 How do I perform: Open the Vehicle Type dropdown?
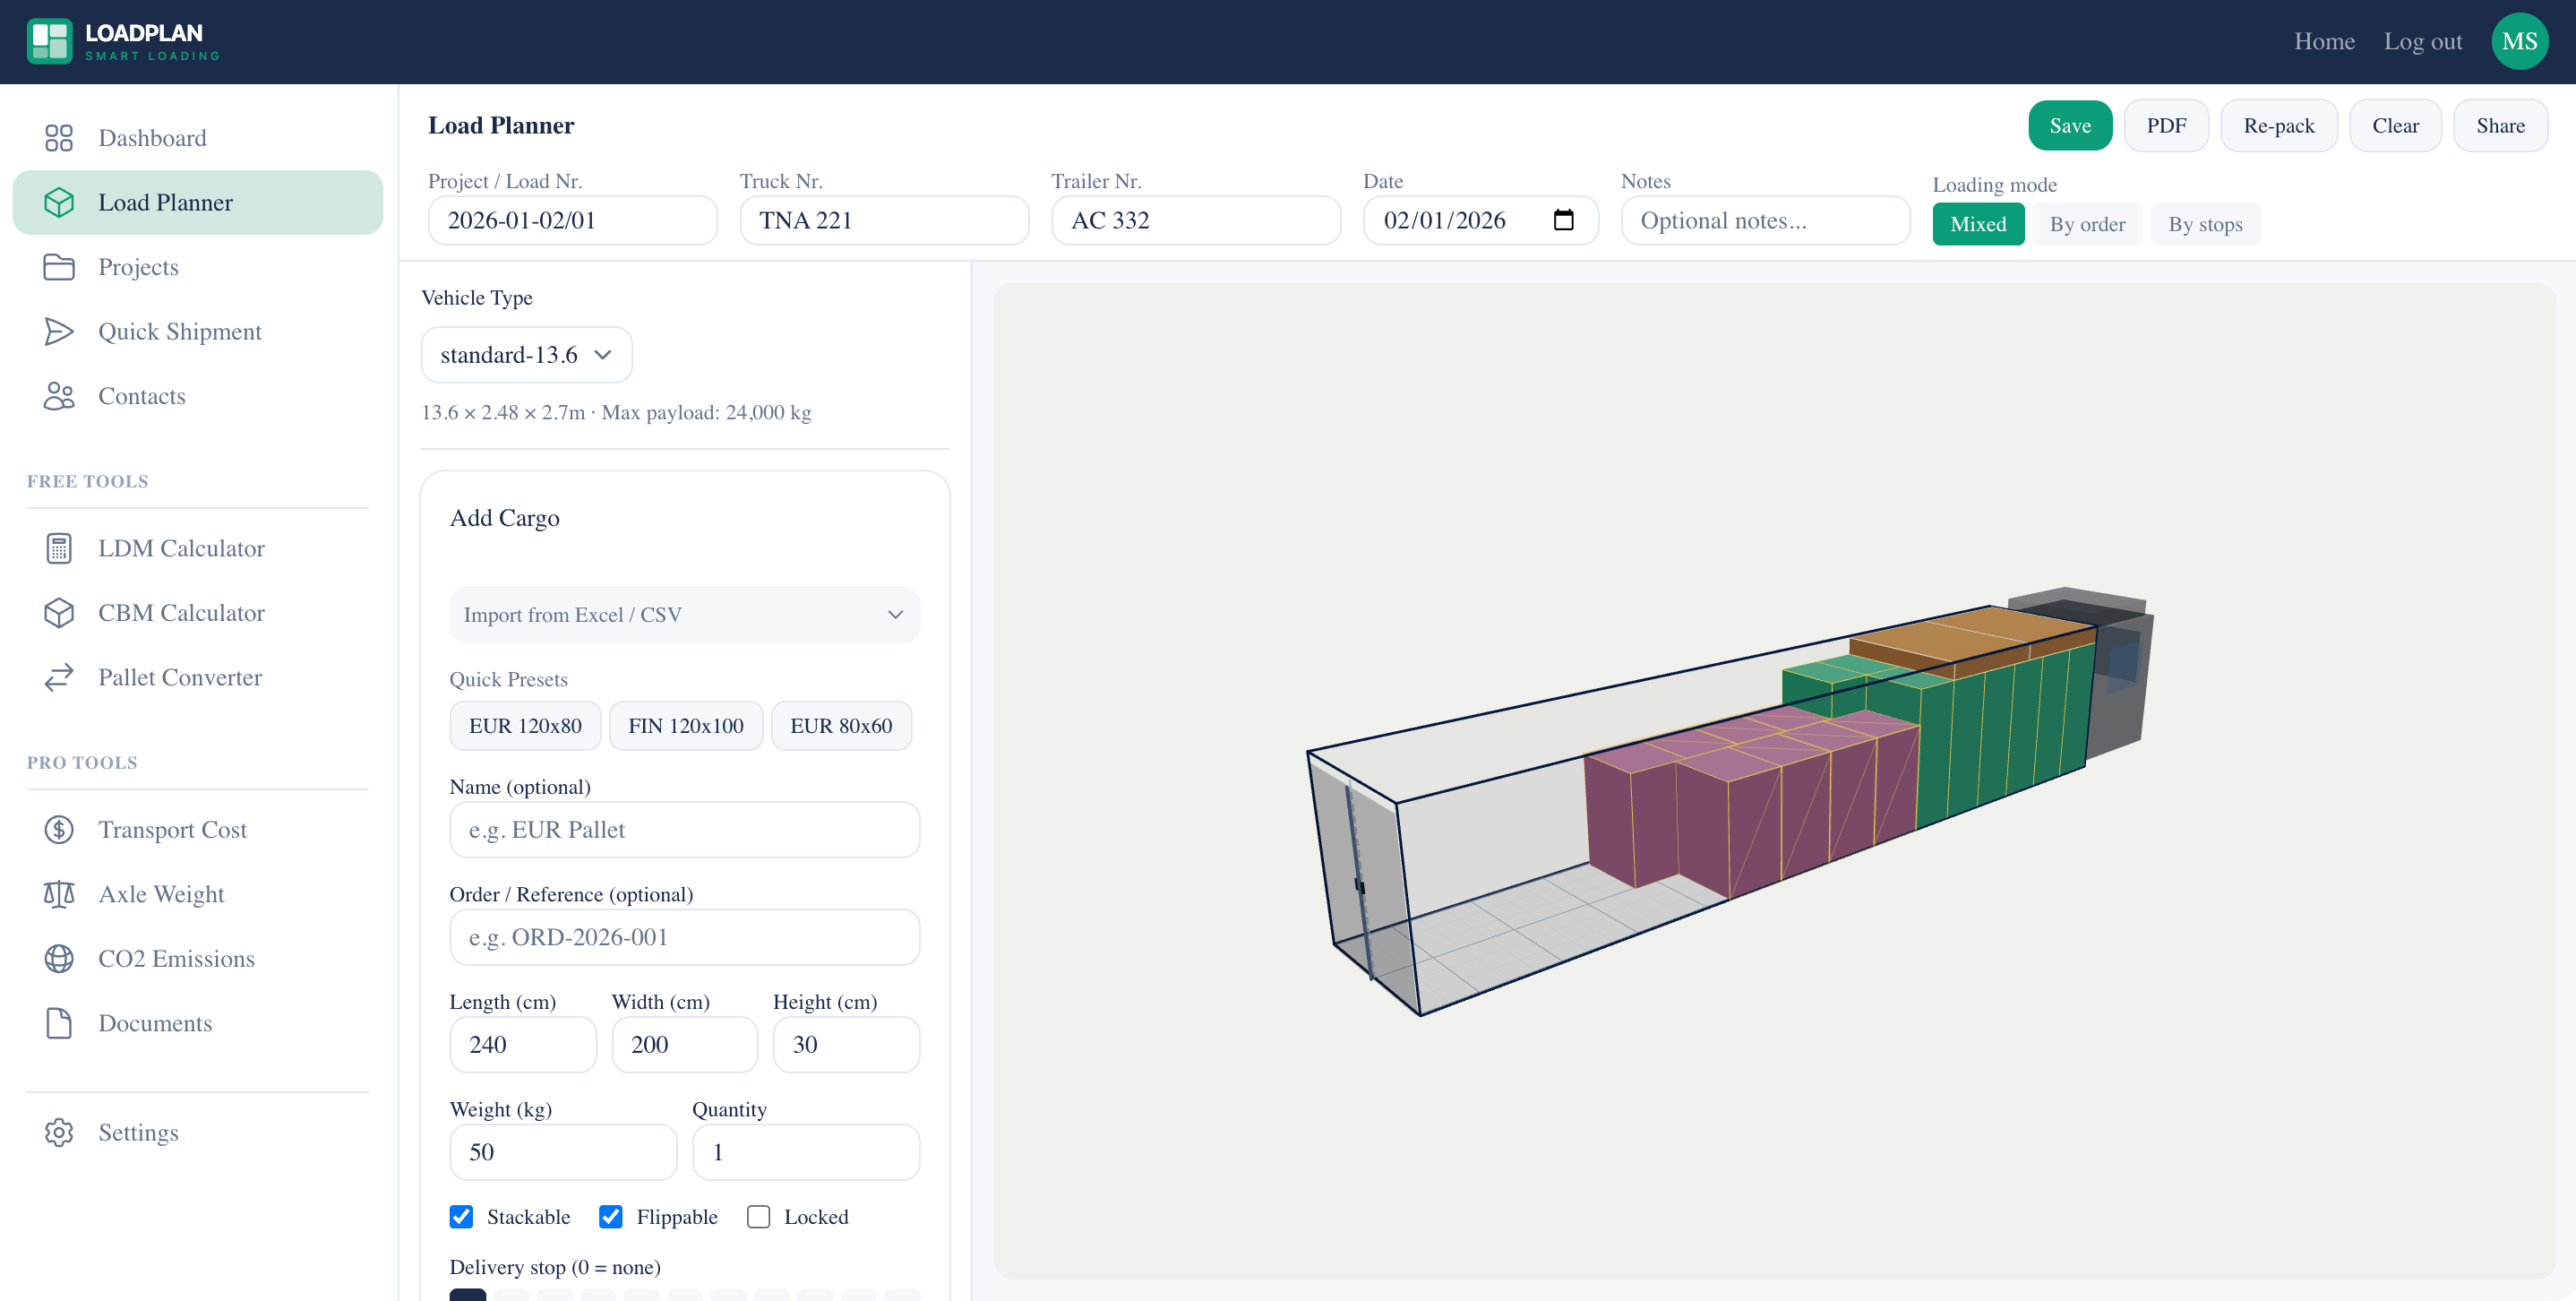click(x=526, y=355)
